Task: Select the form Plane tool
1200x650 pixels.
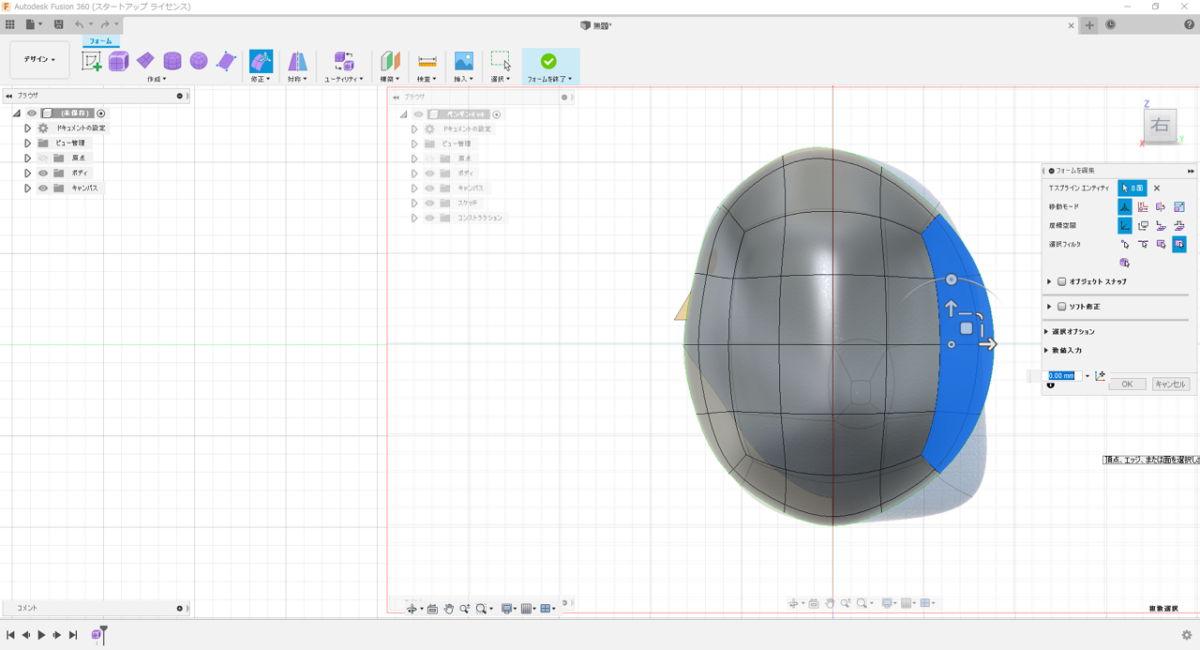Action: [146, 61]
